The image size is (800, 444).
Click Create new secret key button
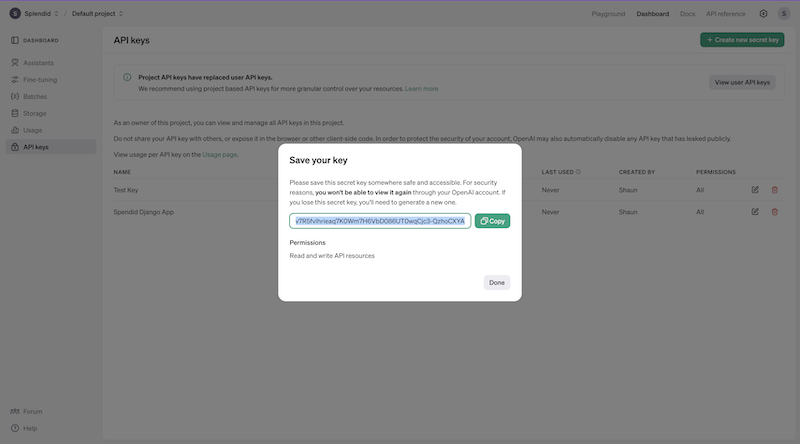click(742, 40)
